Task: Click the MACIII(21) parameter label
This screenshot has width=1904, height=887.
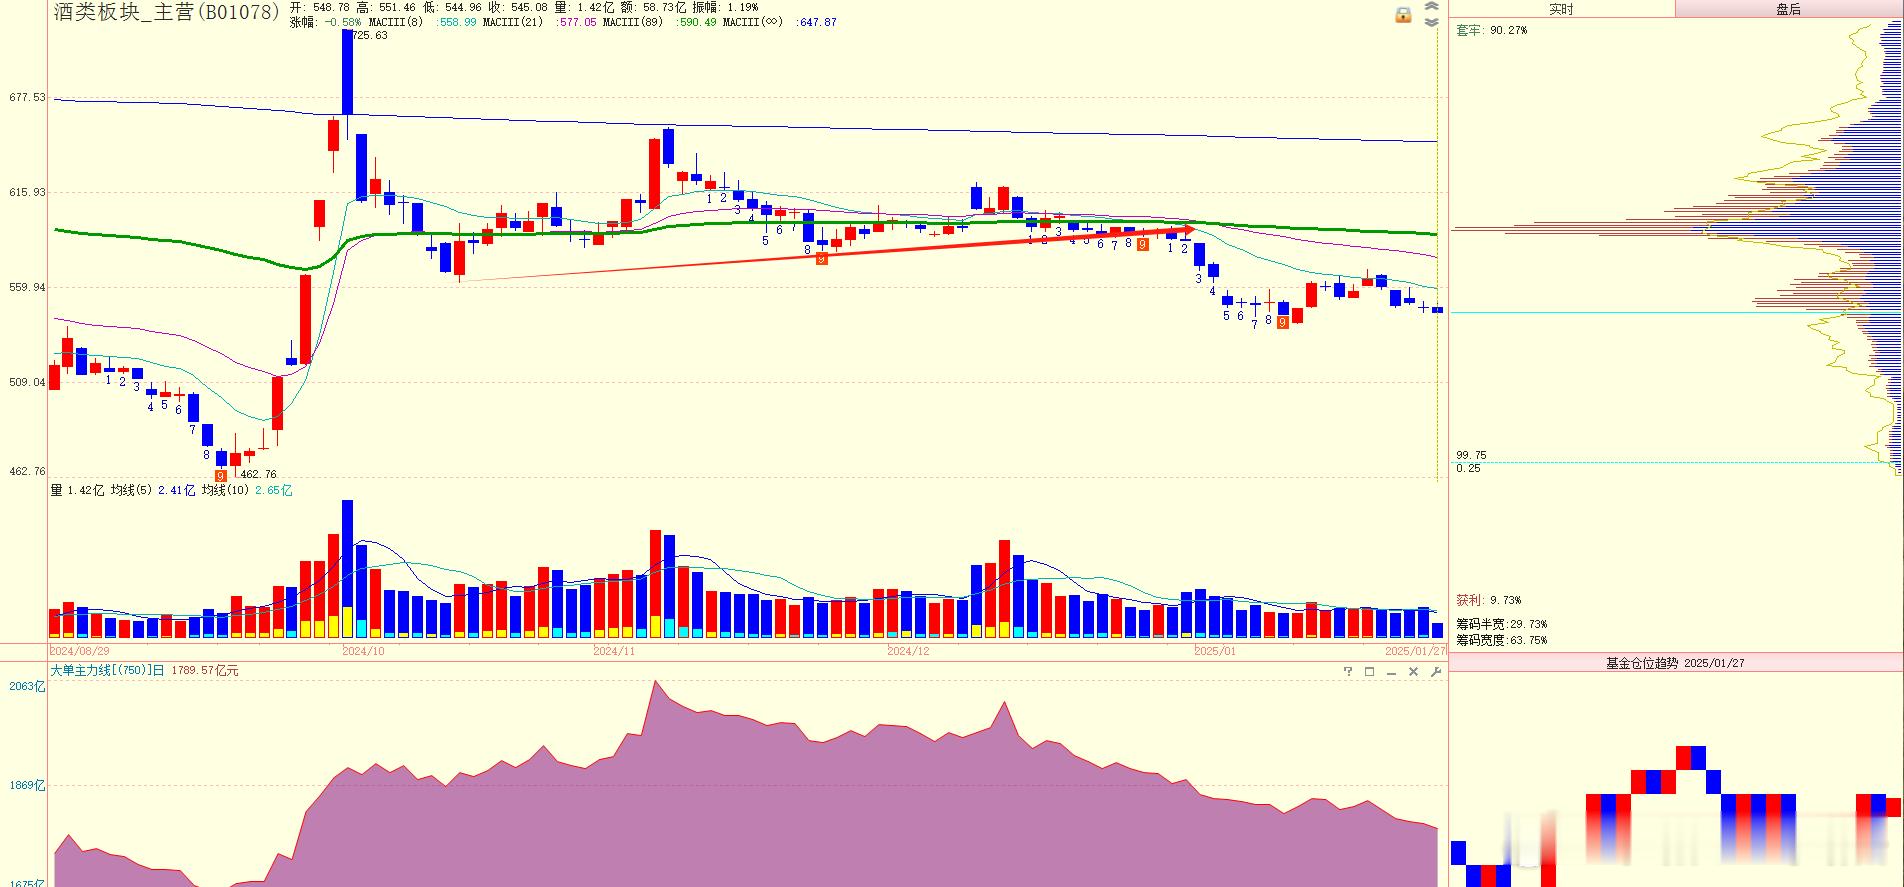Action: point(513,22)
